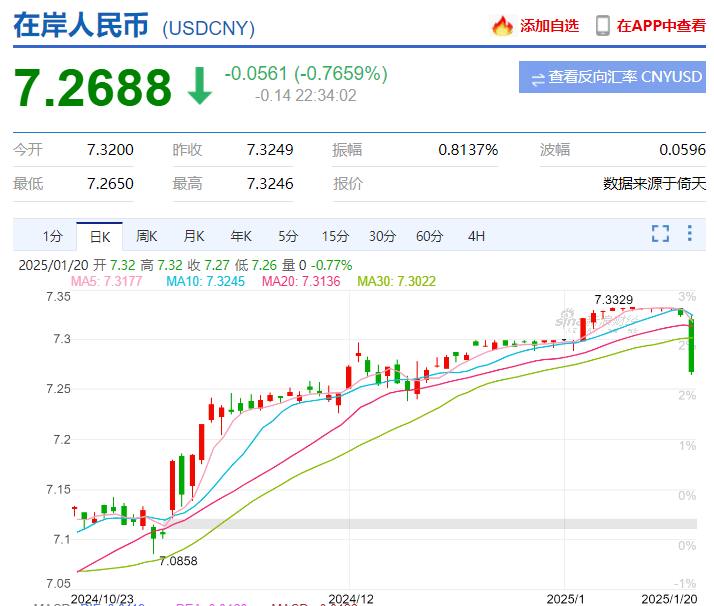Click the phone icon for app viewing
Image resolution: width=714 pixels, height=606 pixels.
point(602,26)
